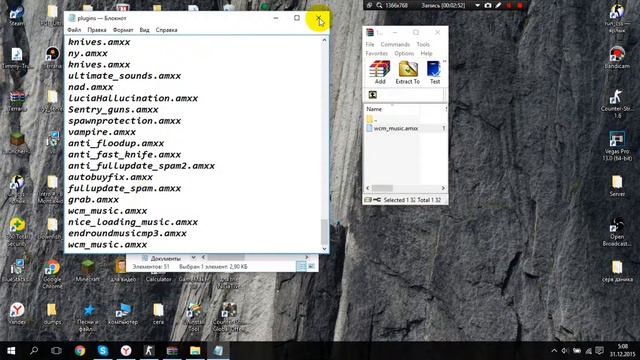
Task: Click the line nice_loading_music.amxx in Notepad
Action: coord(133,222)
